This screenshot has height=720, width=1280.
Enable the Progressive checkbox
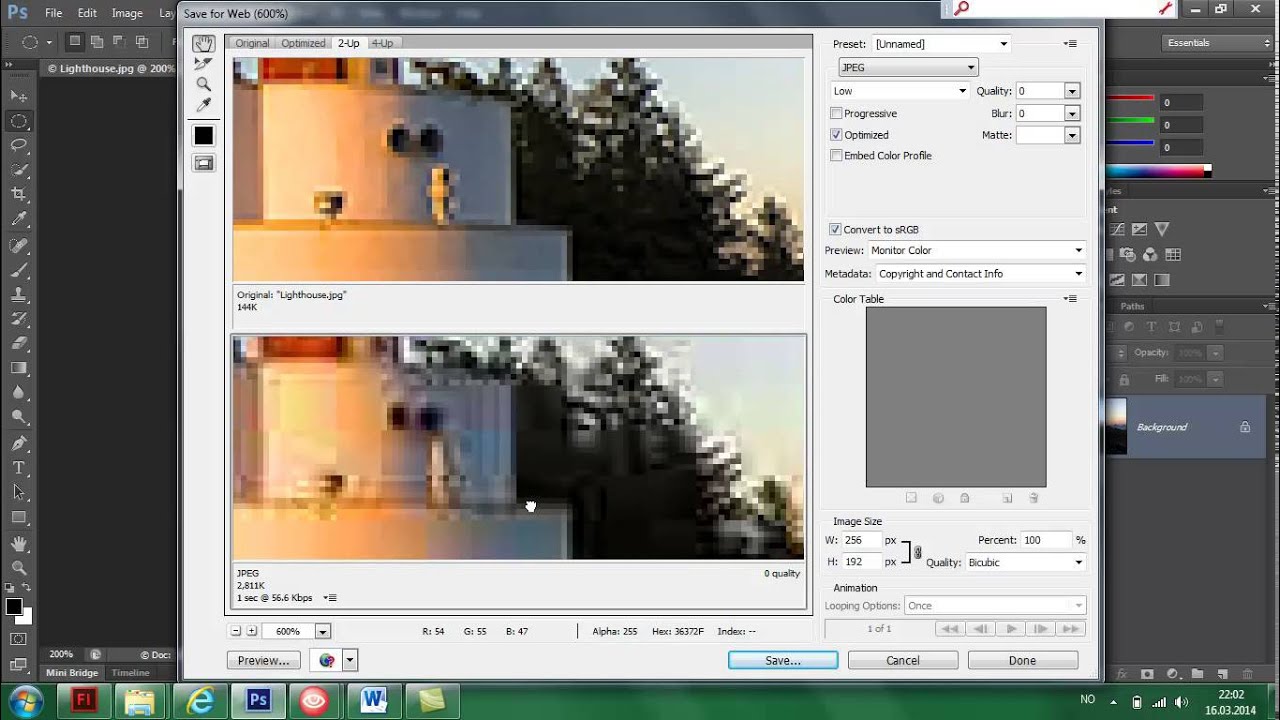pos(836,114)
